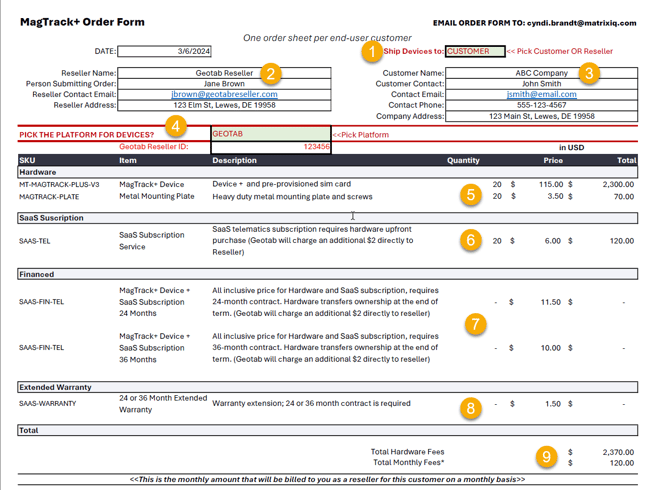Select the Customer Contact cell John Smith

(x=541, y=84)
